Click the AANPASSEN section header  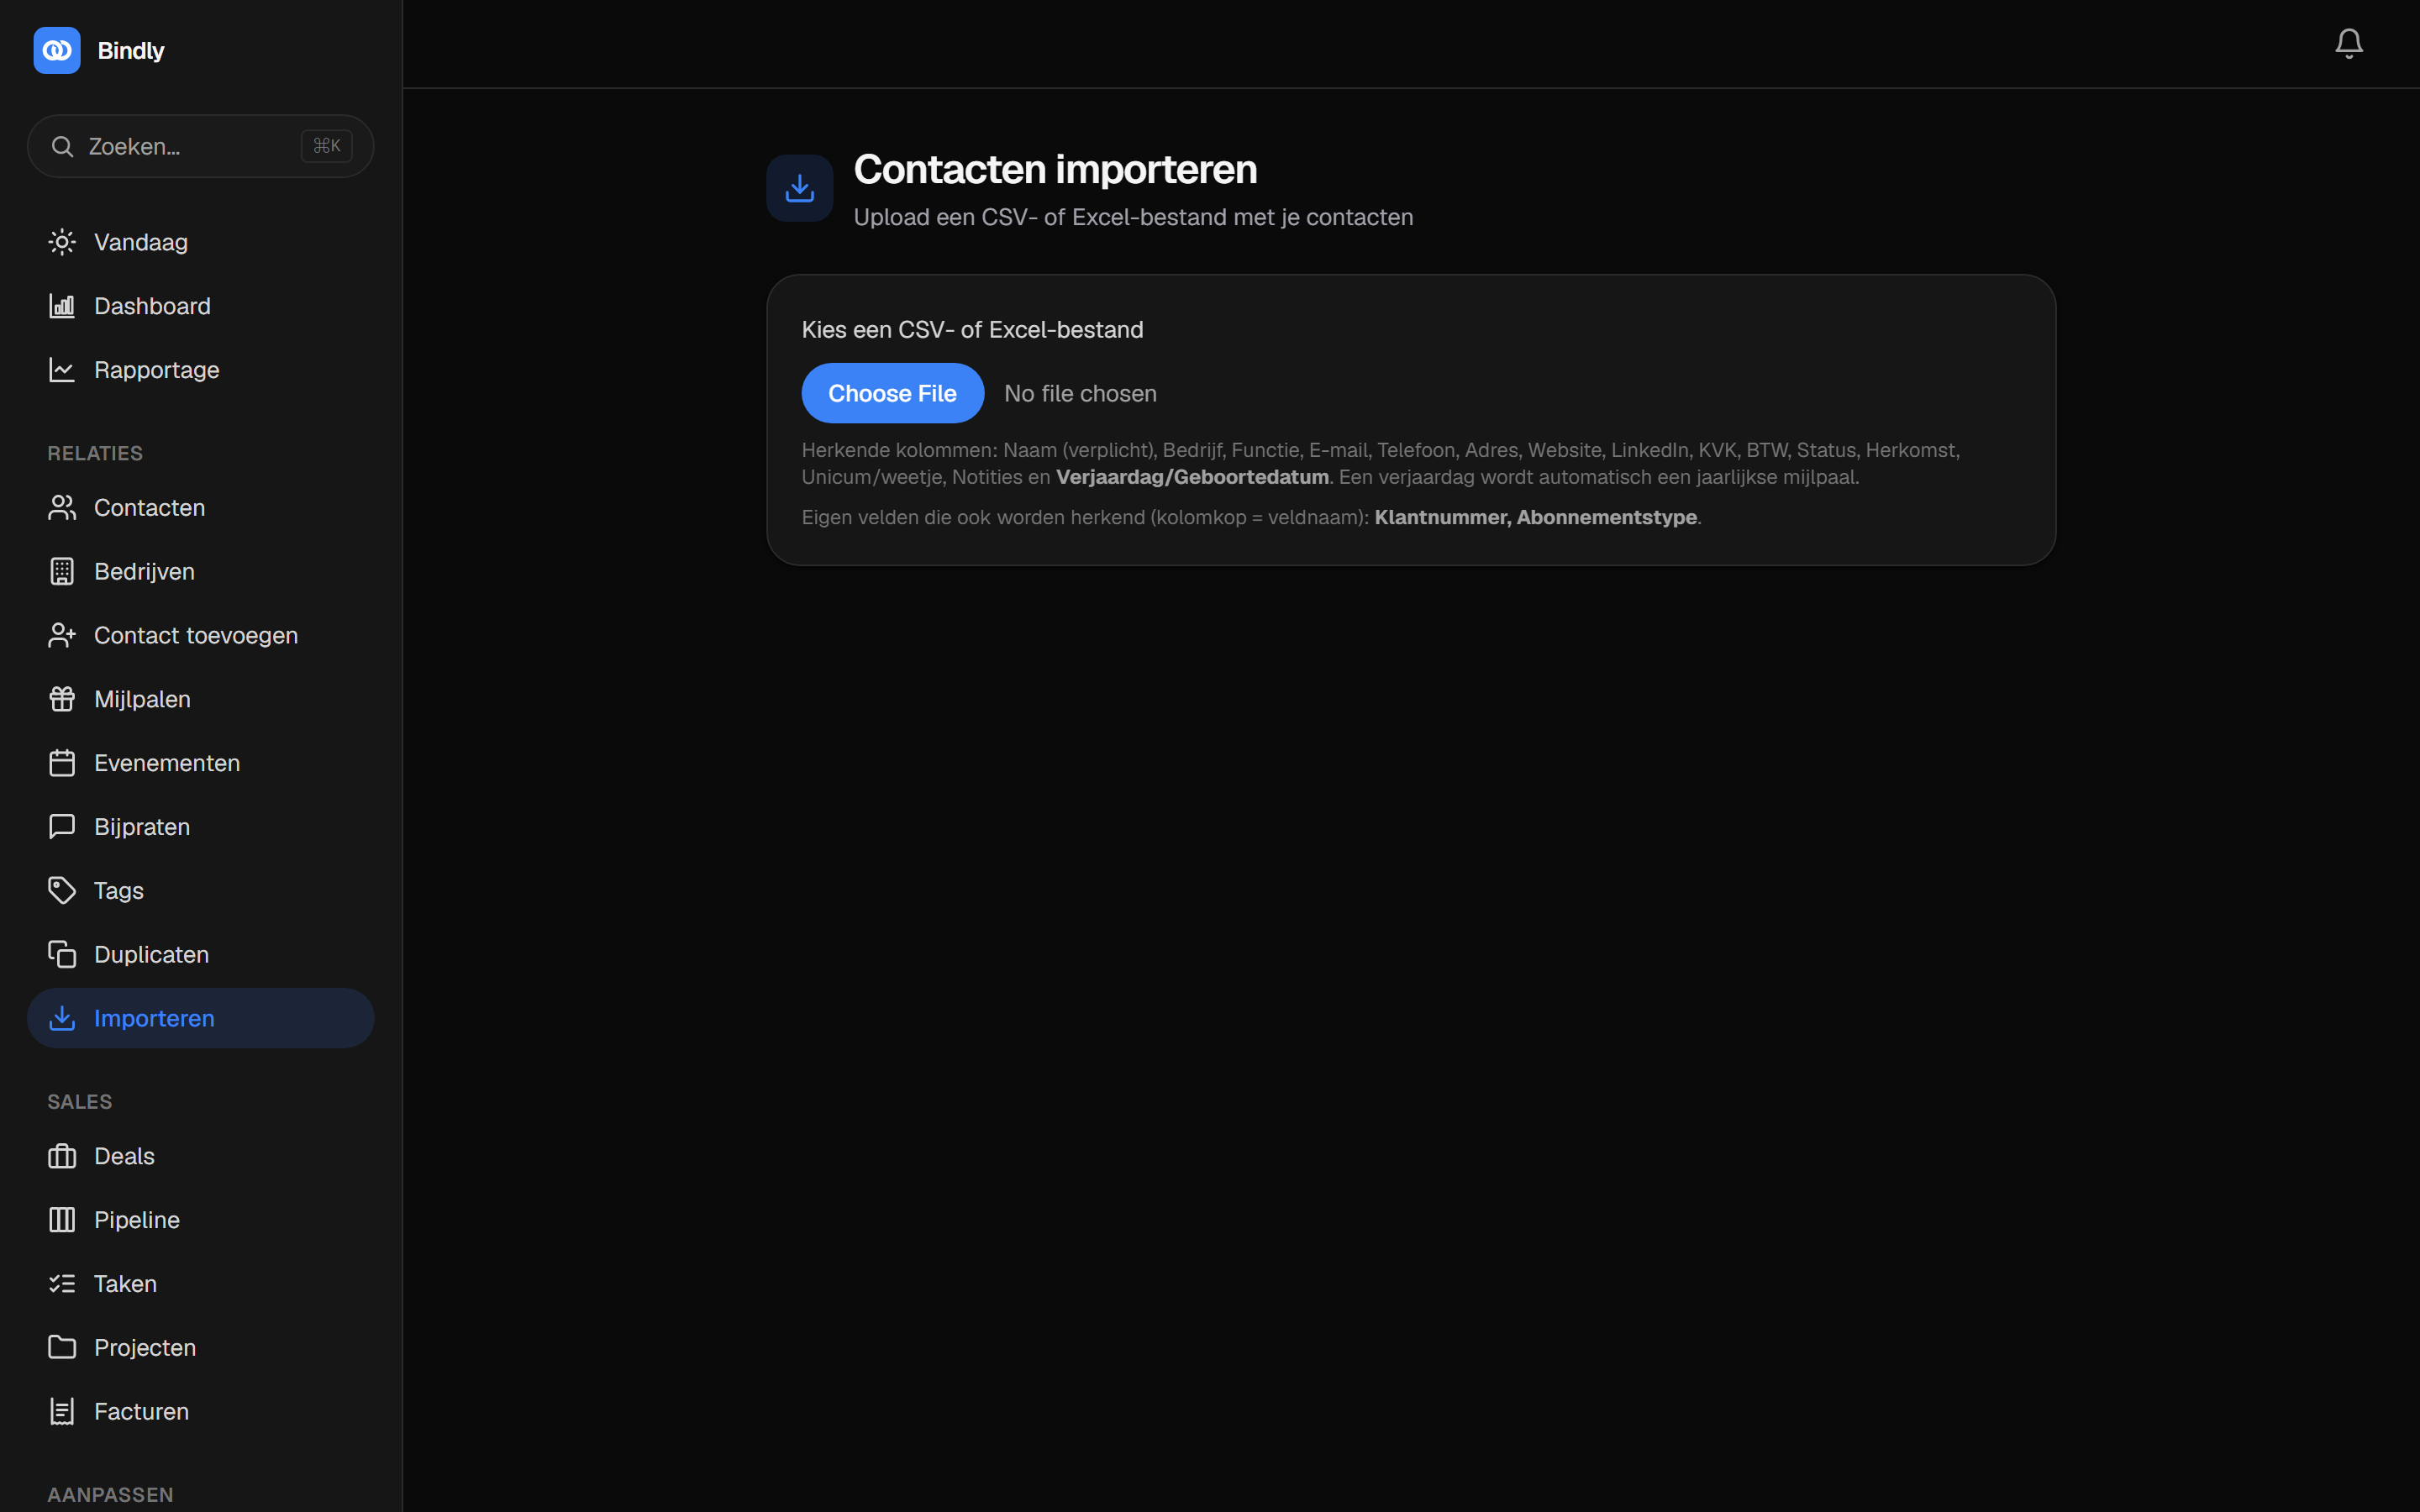coord(110,1495)
